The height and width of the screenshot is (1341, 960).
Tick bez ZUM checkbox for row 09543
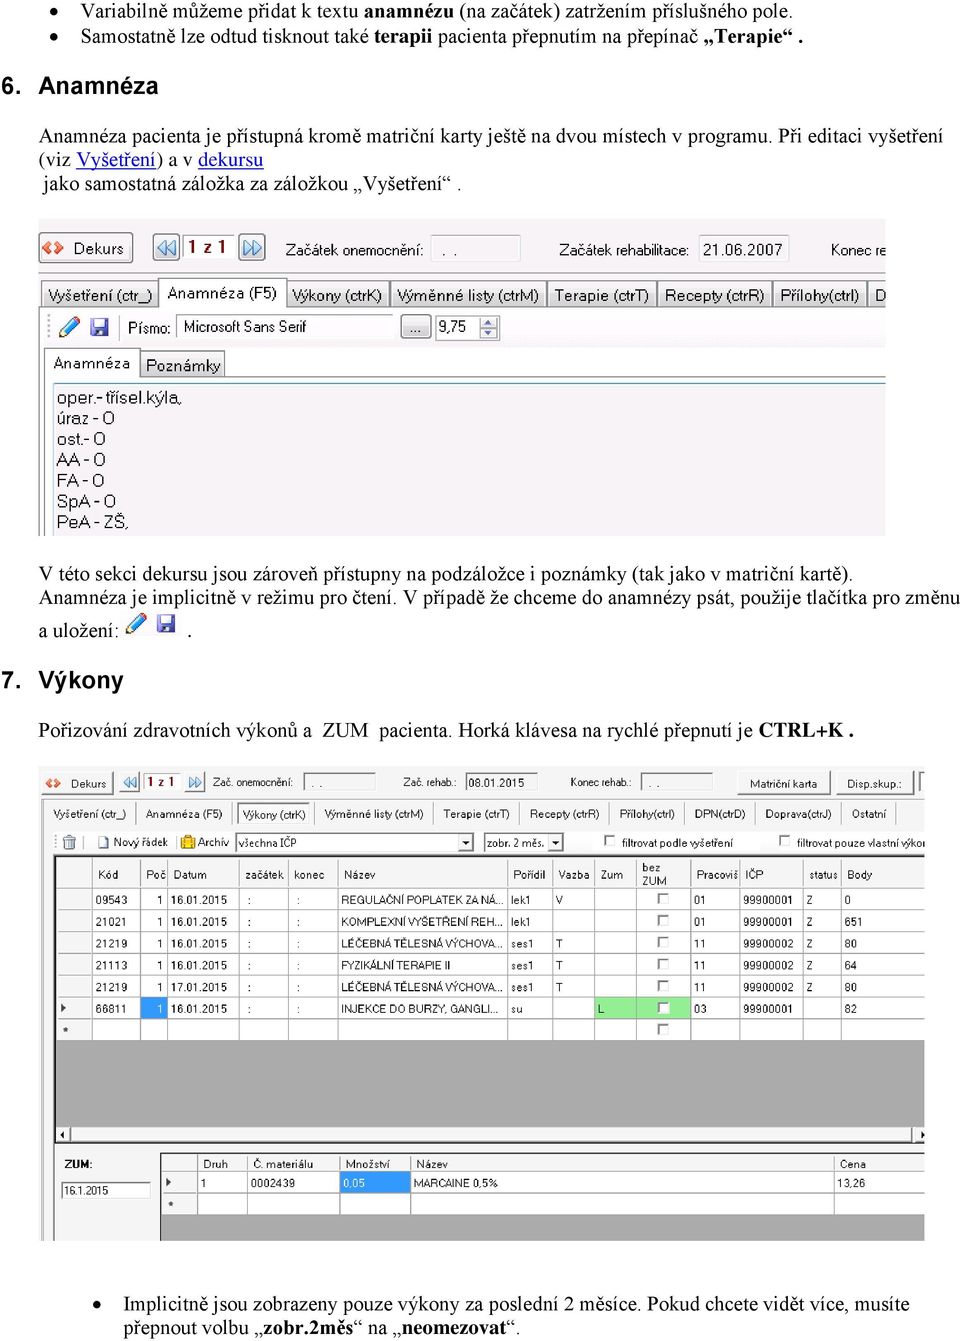(662, 898)
